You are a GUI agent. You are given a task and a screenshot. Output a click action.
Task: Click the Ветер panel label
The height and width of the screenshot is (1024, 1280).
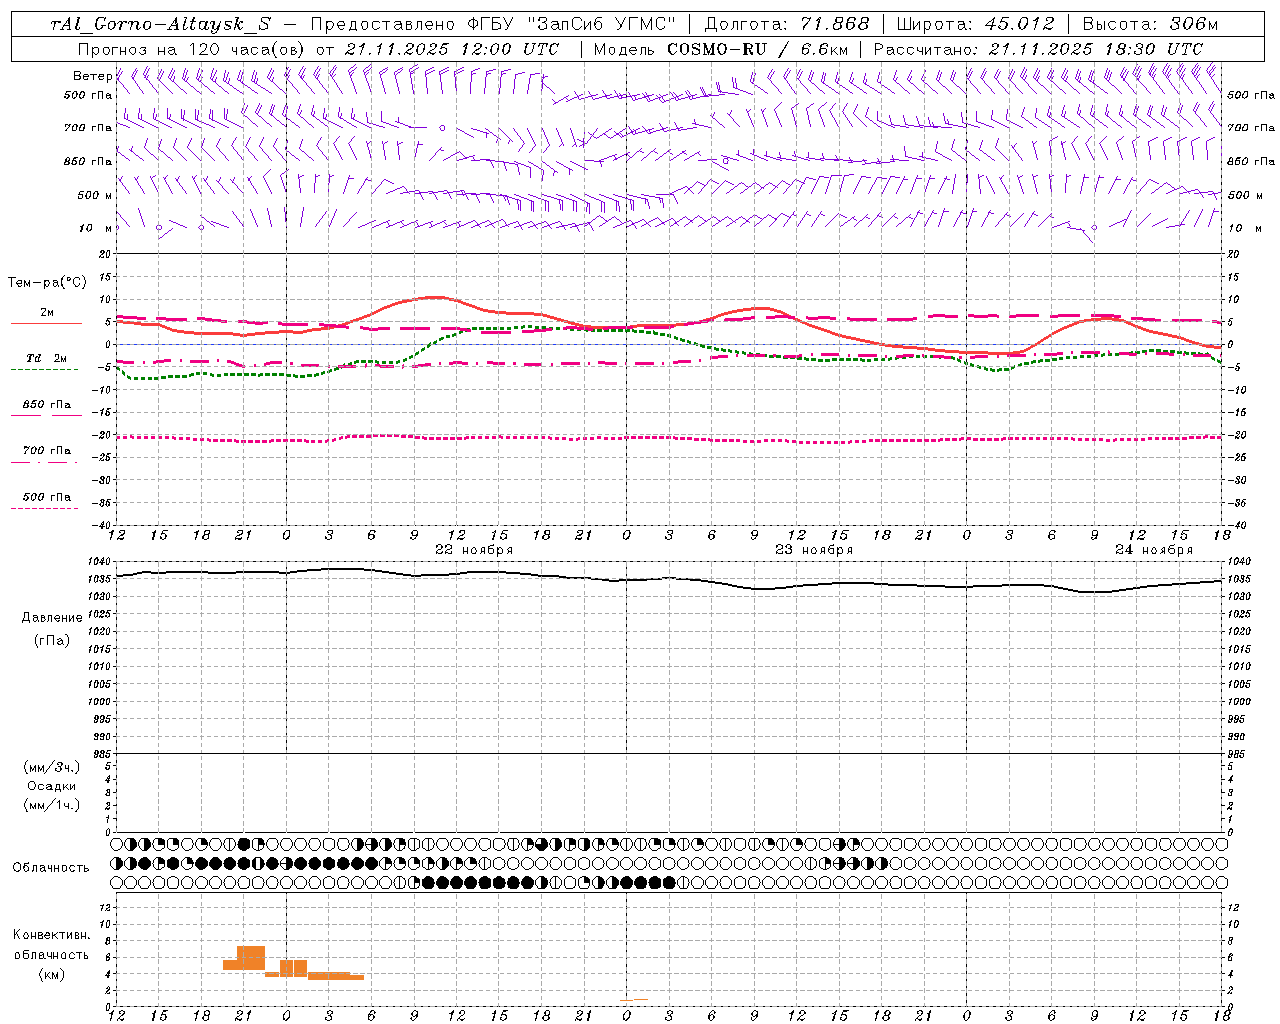(x=92, y=76)
